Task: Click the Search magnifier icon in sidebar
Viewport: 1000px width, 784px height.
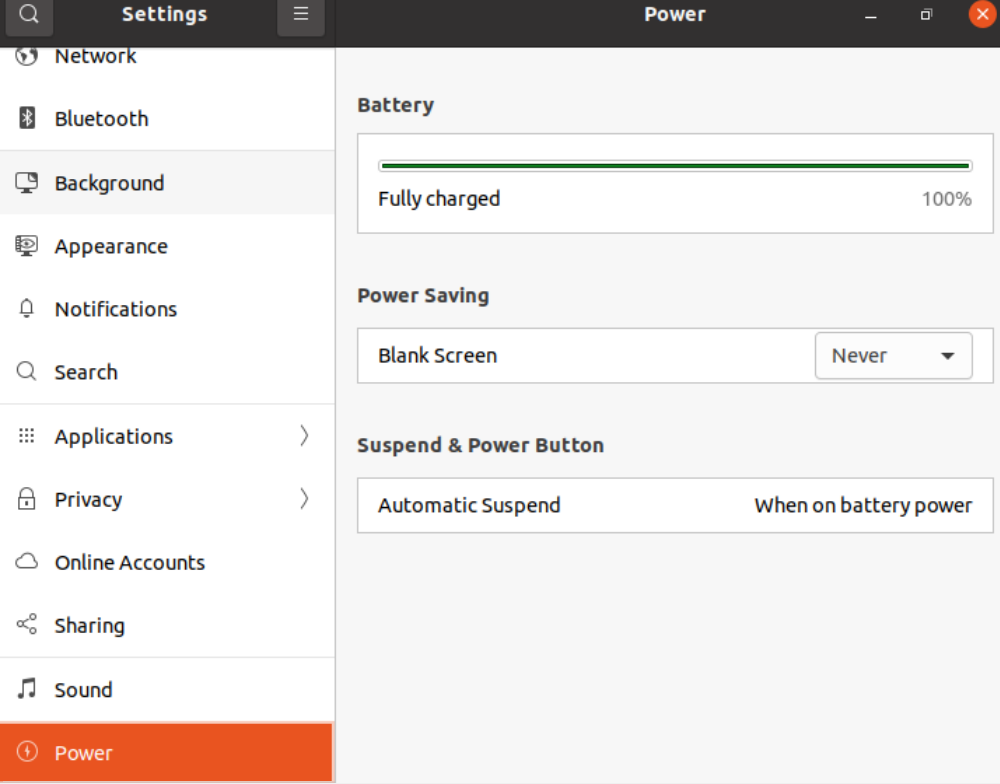Action: point(27,371)
